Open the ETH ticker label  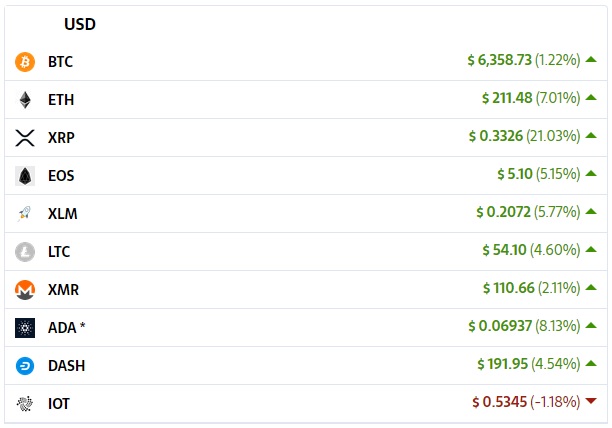tap(61, 100)
